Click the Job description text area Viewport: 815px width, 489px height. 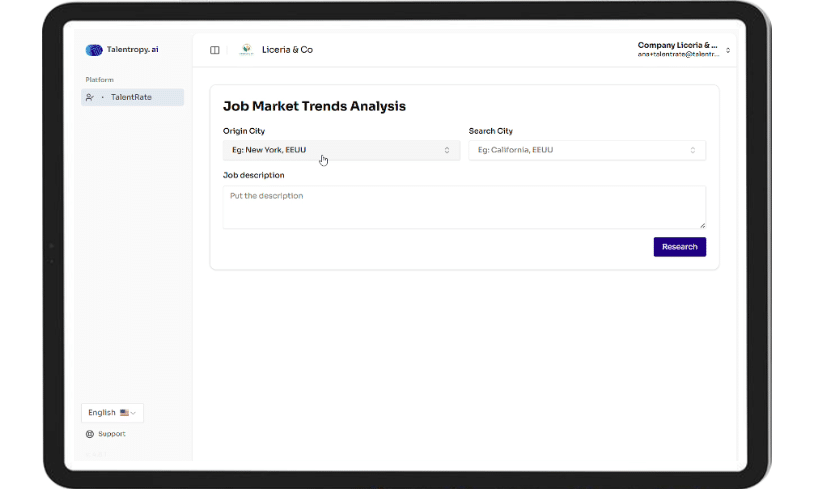464,207
